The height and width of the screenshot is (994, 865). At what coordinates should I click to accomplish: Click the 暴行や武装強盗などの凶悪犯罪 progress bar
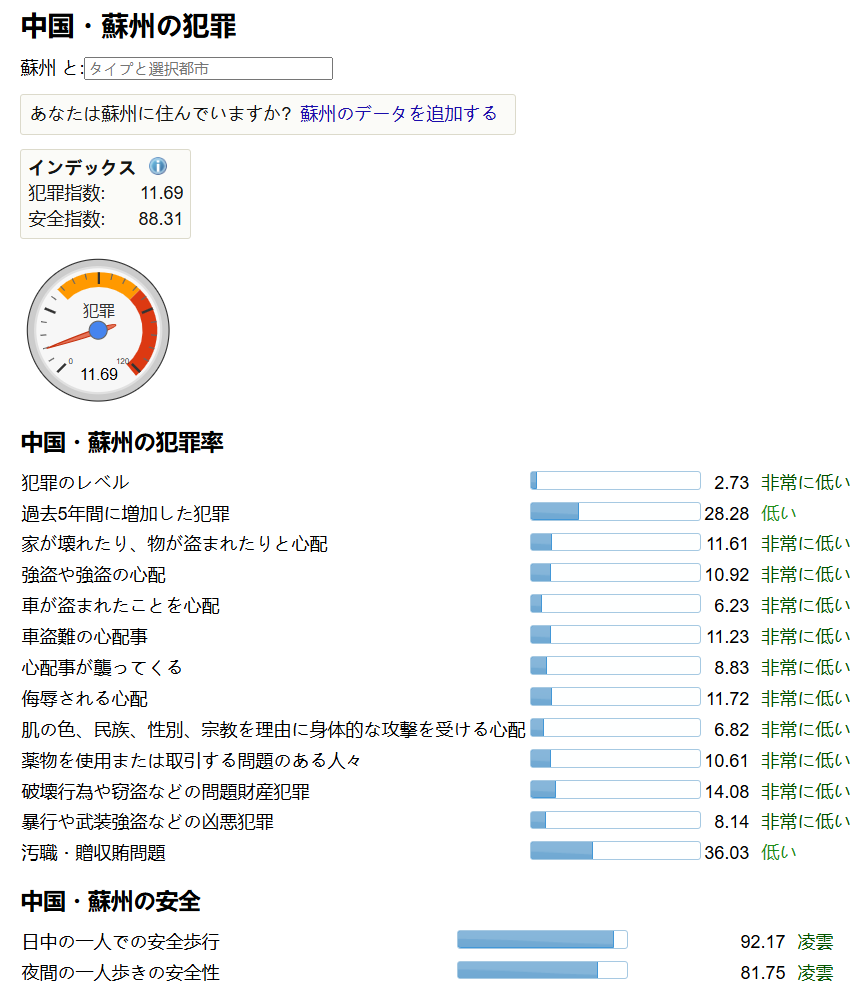click(x=615, y=820)
